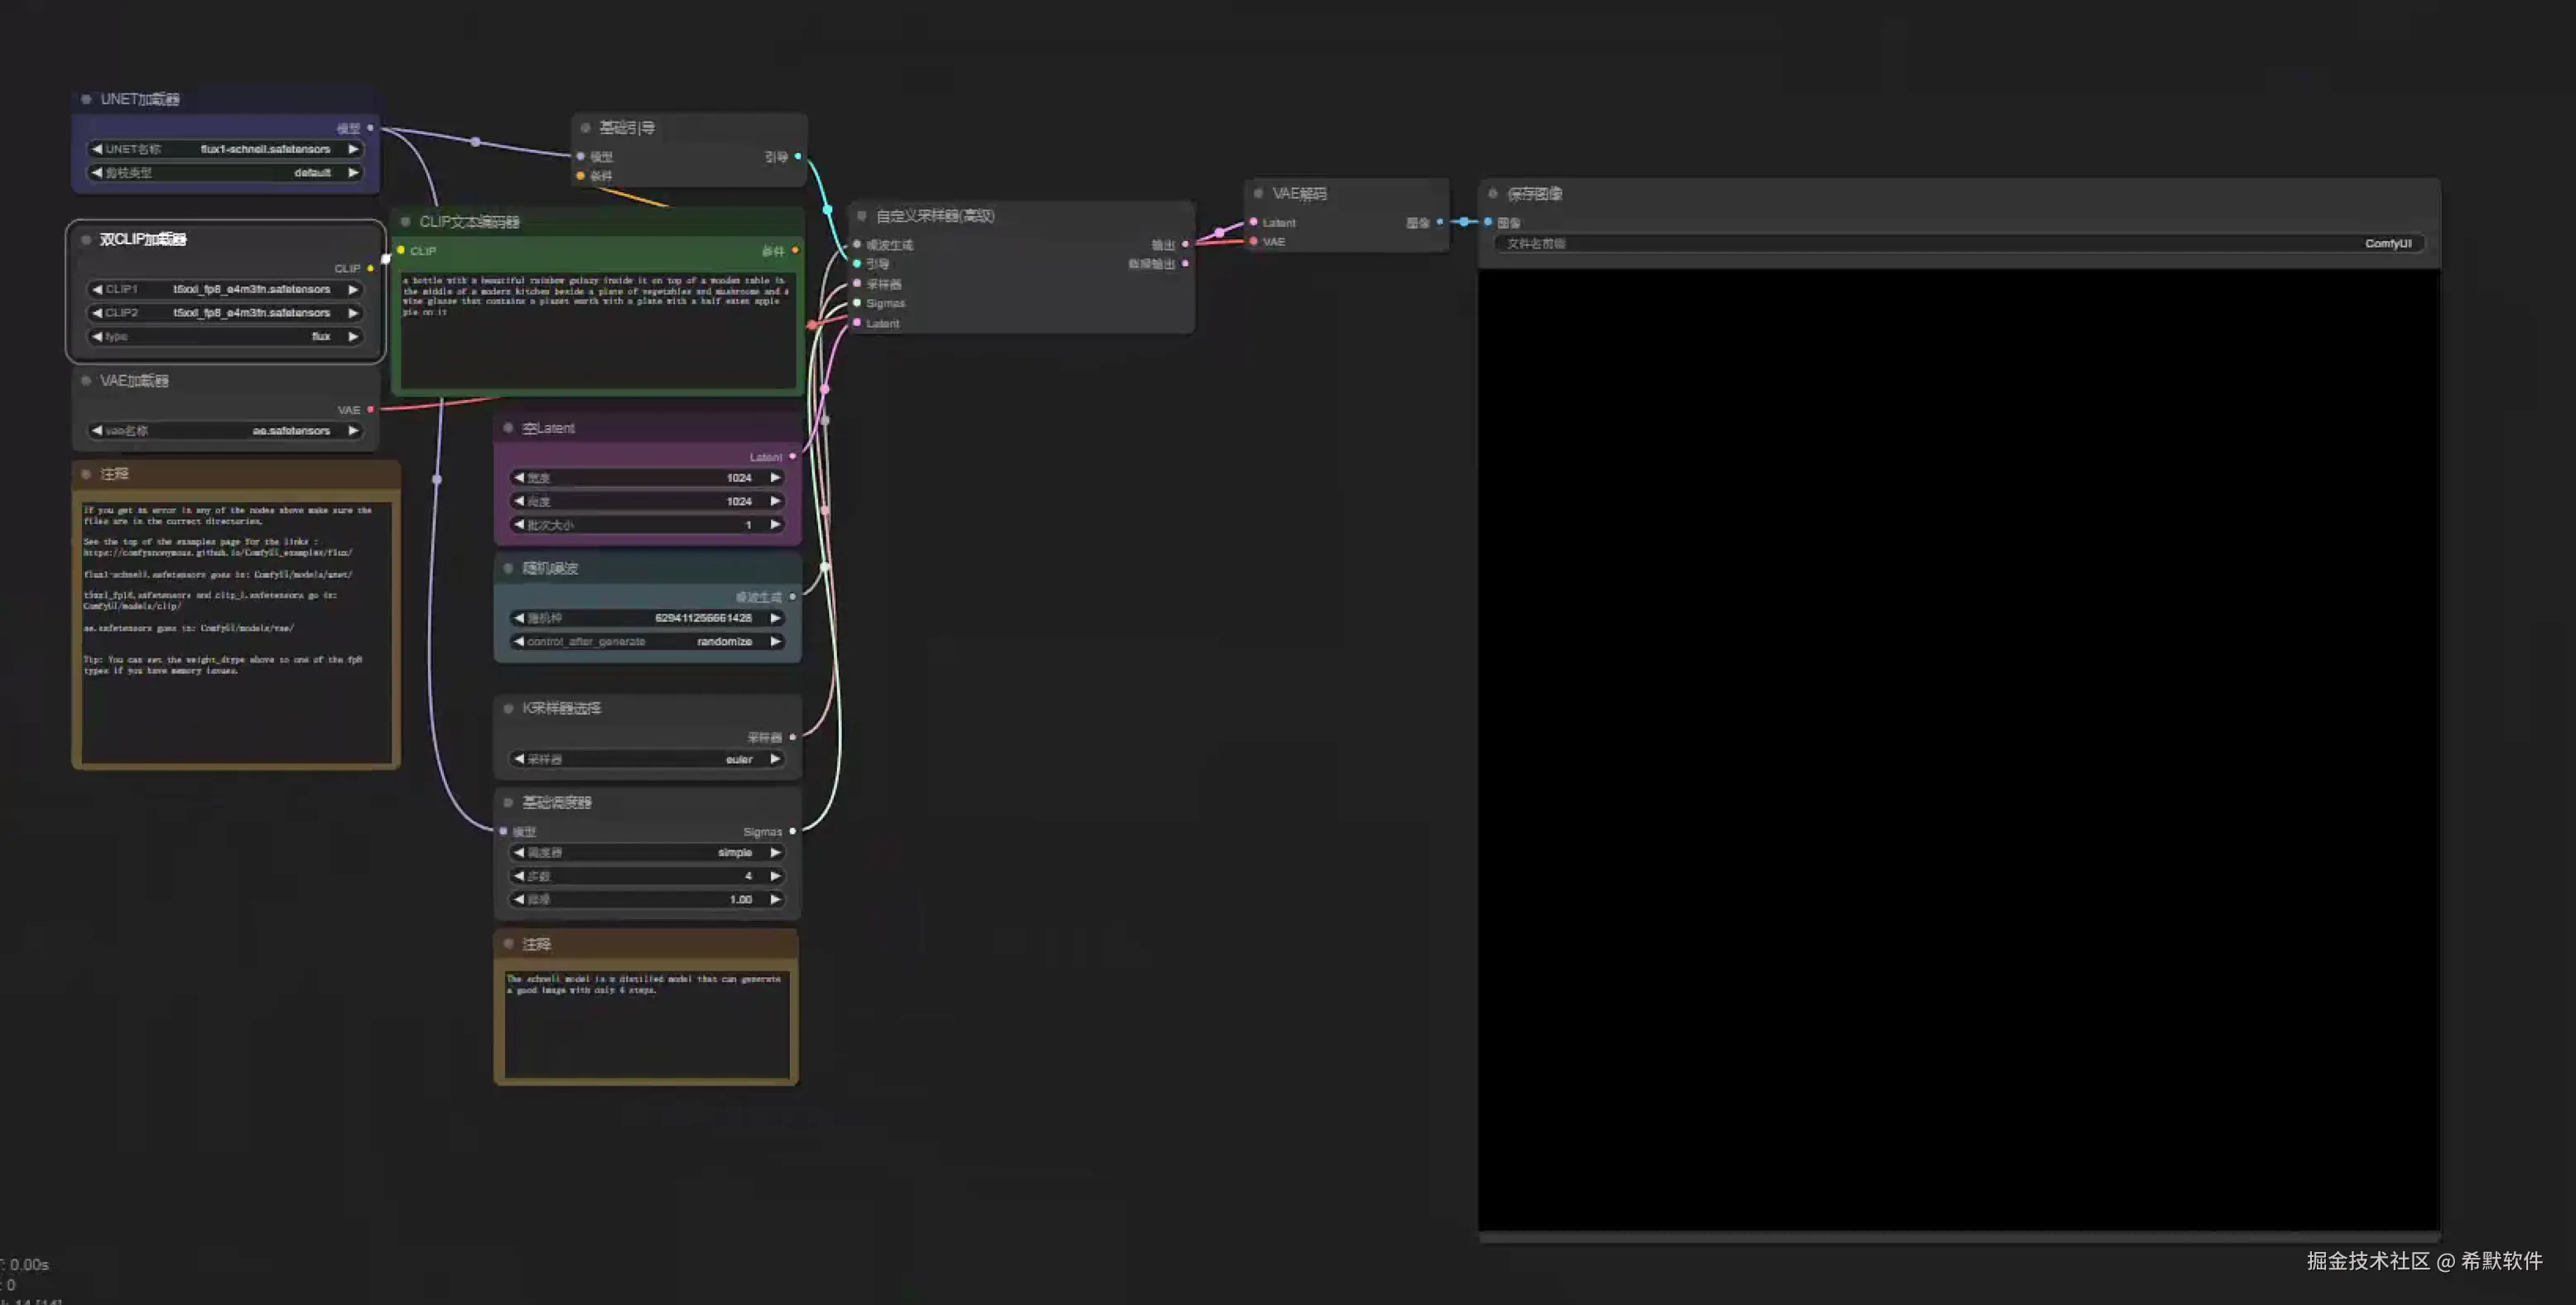Image resolution: width=2576 pixels, height=1305 pixels.
Task: Click the VAE output port on VAE加载器
Action: (370, 410)
